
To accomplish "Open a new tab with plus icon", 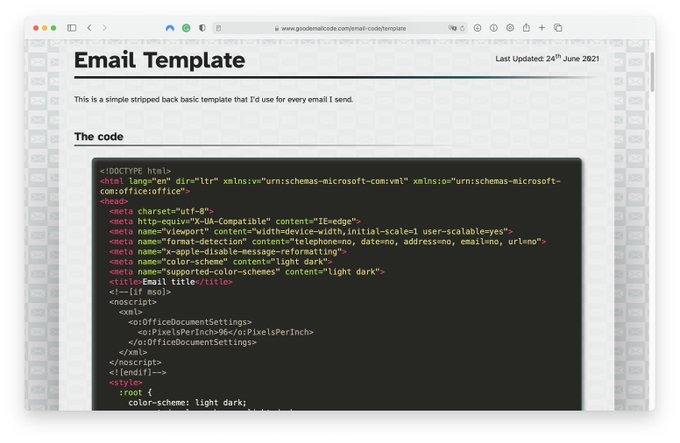I will click(x=542, y=28).
